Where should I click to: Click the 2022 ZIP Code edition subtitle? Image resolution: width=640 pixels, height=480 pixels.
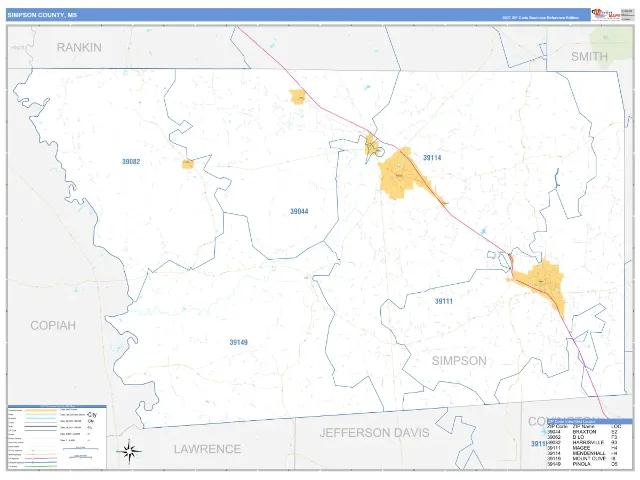point(540,18)
